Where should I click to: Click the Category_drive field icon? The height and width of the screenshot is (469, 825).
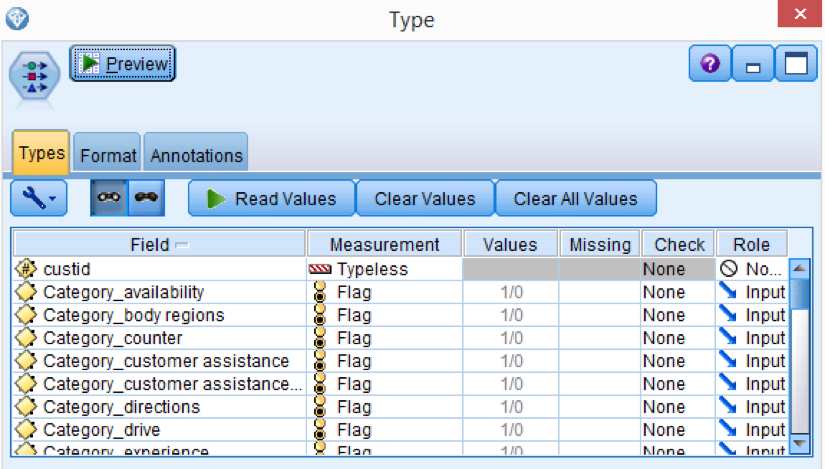(26, 430)
